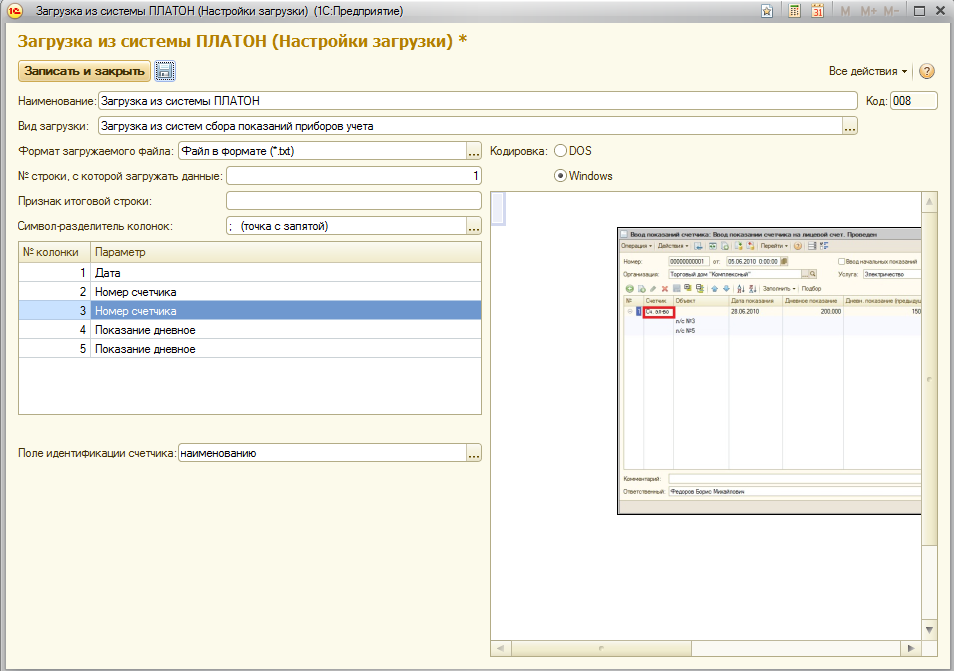
Task: Focus the Признак итоговой строки field
Action: coord(353,201)
